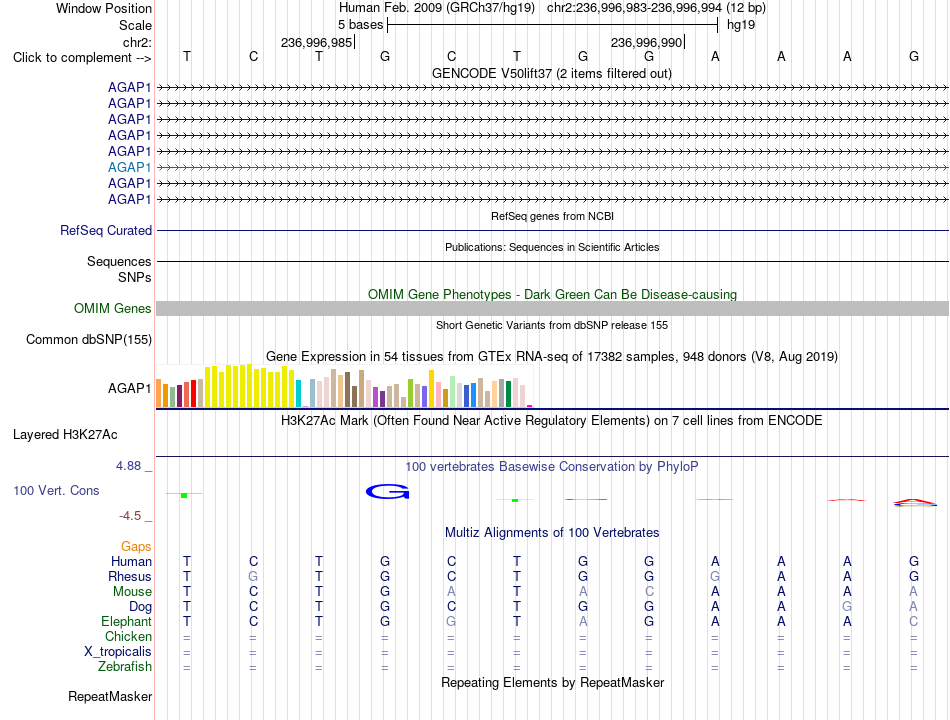Click the 'SNPs' label under Sequences

pos(135,277)
